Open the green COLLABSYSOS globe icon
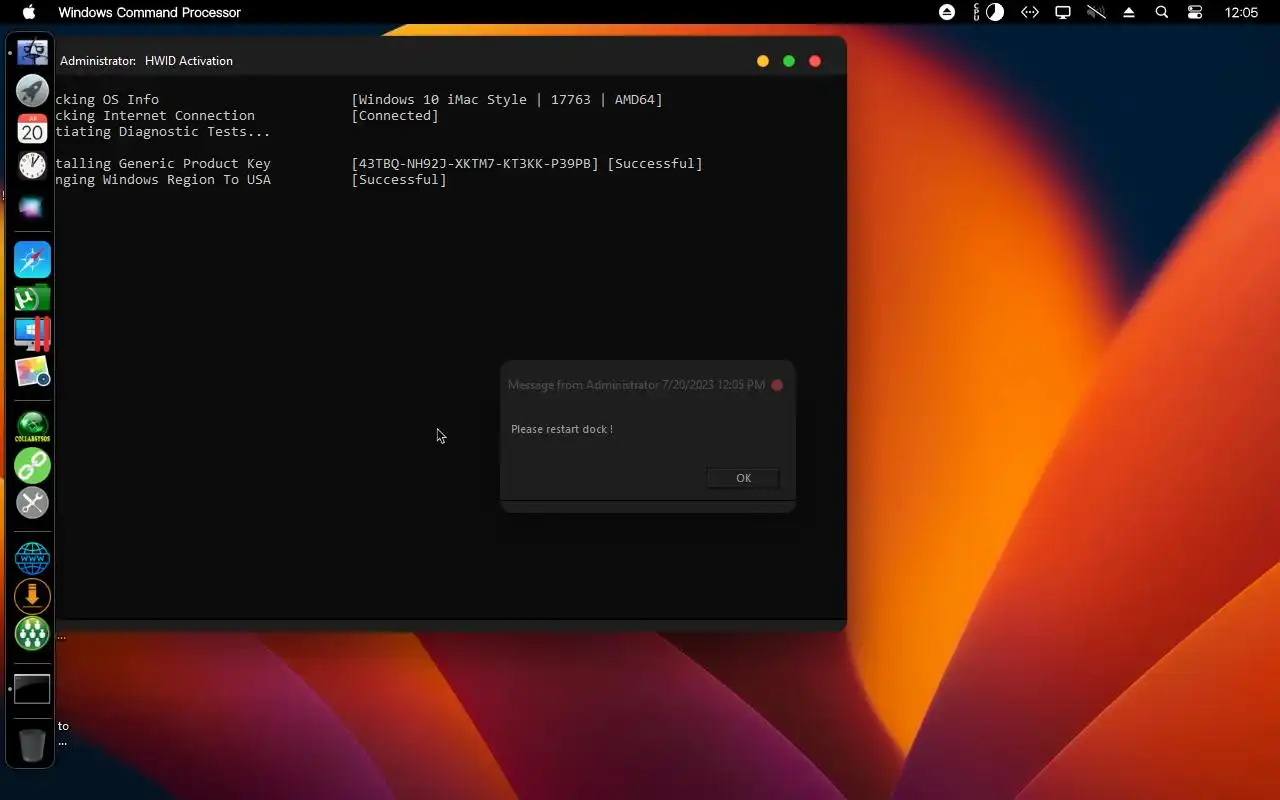This screenshot has height=800, width=1280. 32,427
